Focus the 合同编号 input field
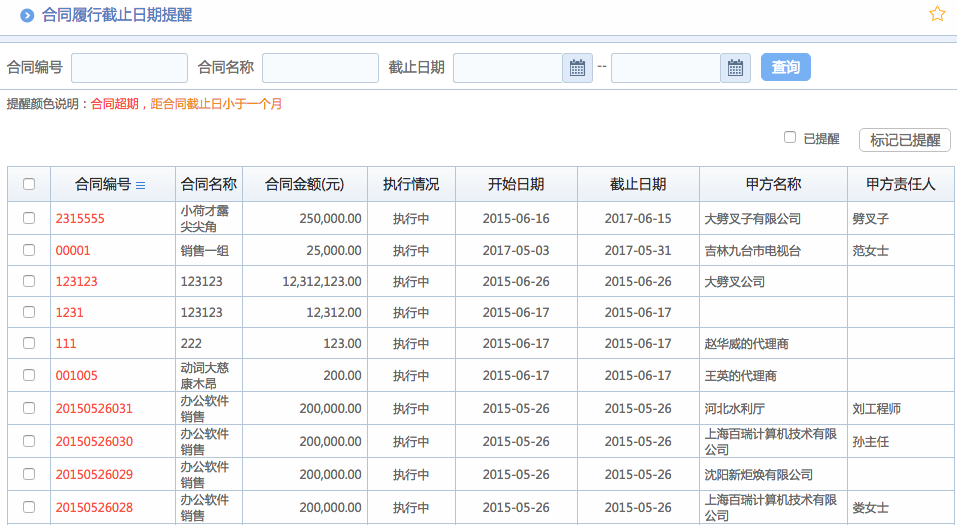Screen dimensions: 957x525 pos(129,68)
